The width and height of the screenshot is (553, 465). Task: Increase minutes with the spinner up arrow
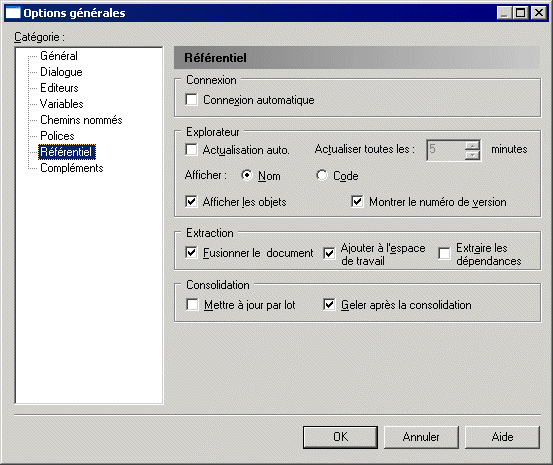pos(472,145)
